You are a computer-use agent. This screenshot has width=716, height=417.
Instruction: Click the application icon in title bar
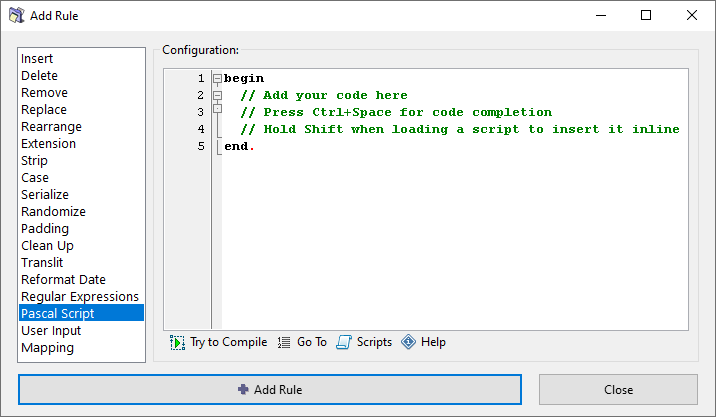pos(17,16)
